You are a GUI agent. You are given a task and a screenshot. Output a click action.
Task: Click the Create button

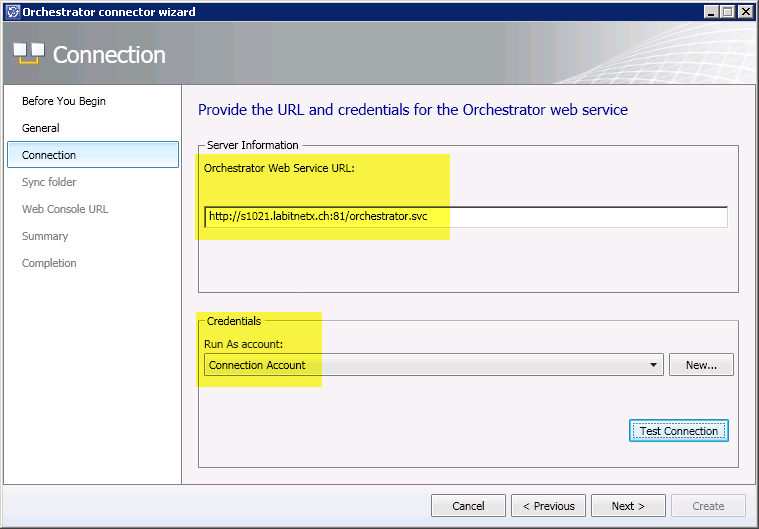click(708, 506)
